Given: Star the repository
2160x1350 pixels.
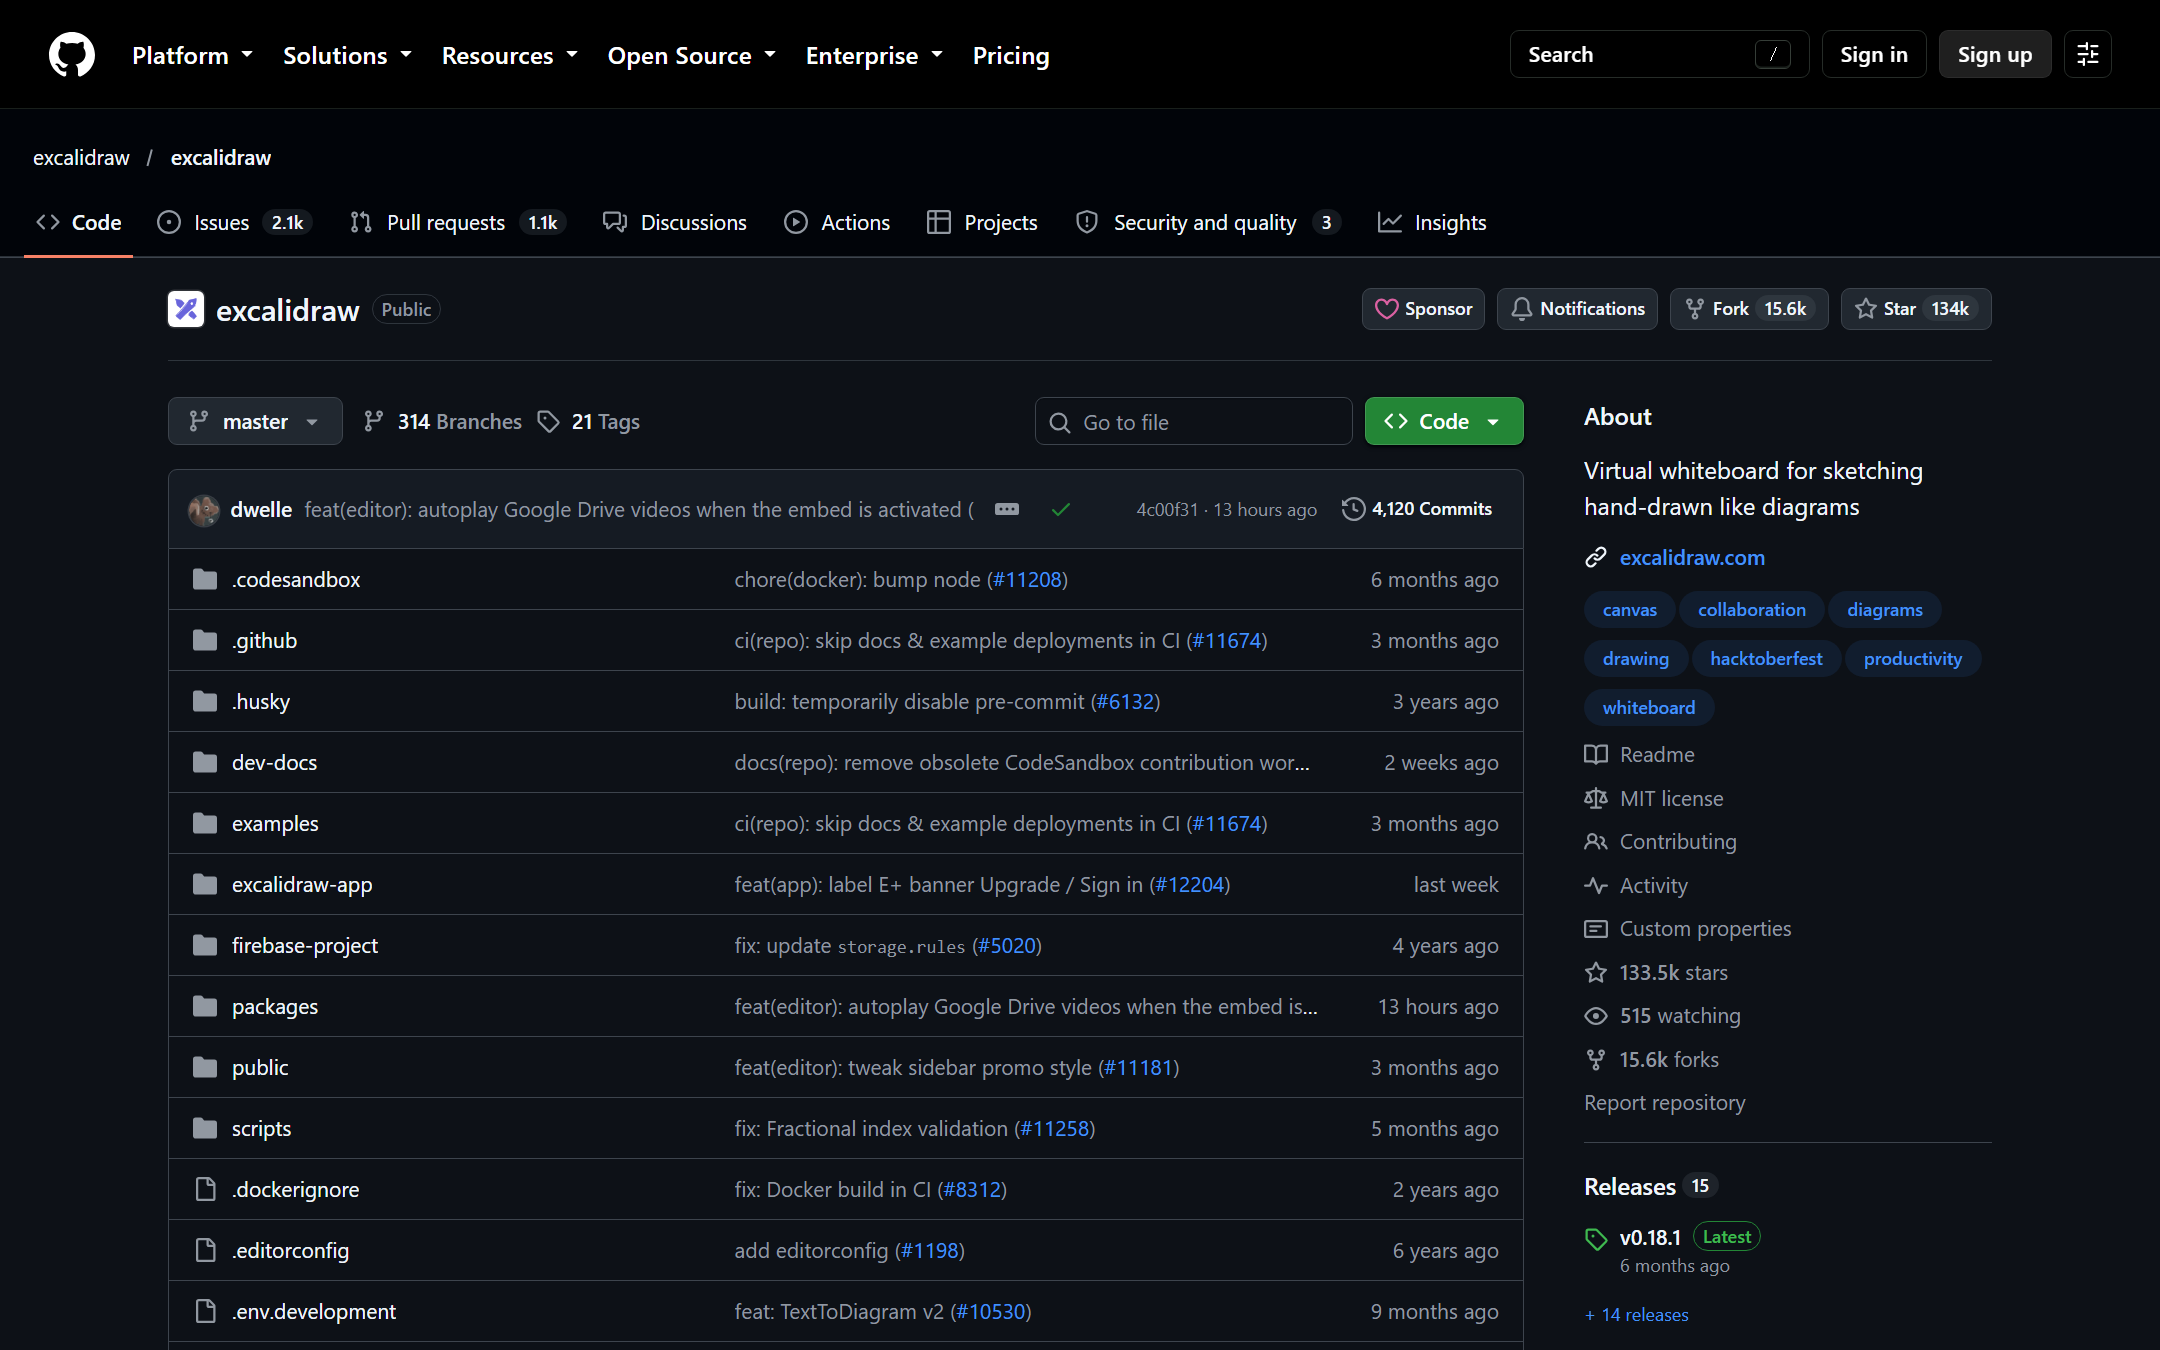Looking at the screenshot, I should click(1916, 309).
